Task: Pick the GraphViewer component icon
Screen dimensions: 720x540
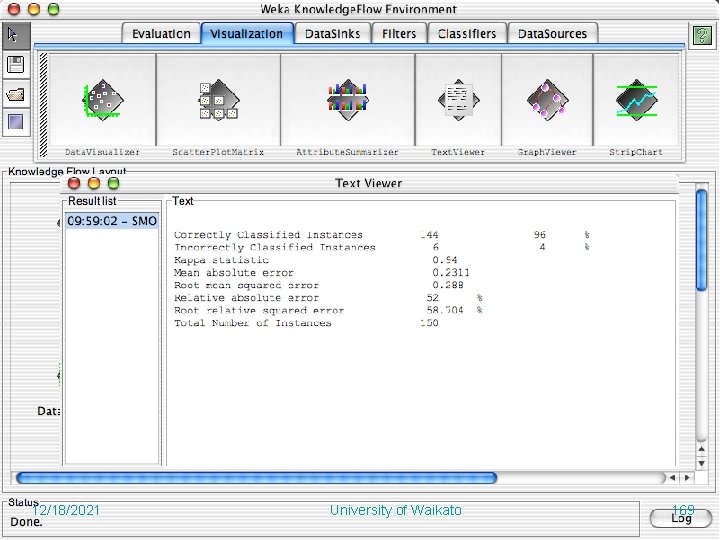Action: (x=547, y=100)
